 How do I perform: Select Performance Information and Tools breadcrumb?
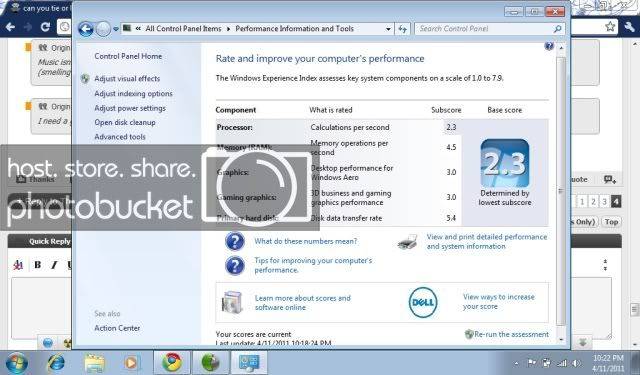pos(294,29)
